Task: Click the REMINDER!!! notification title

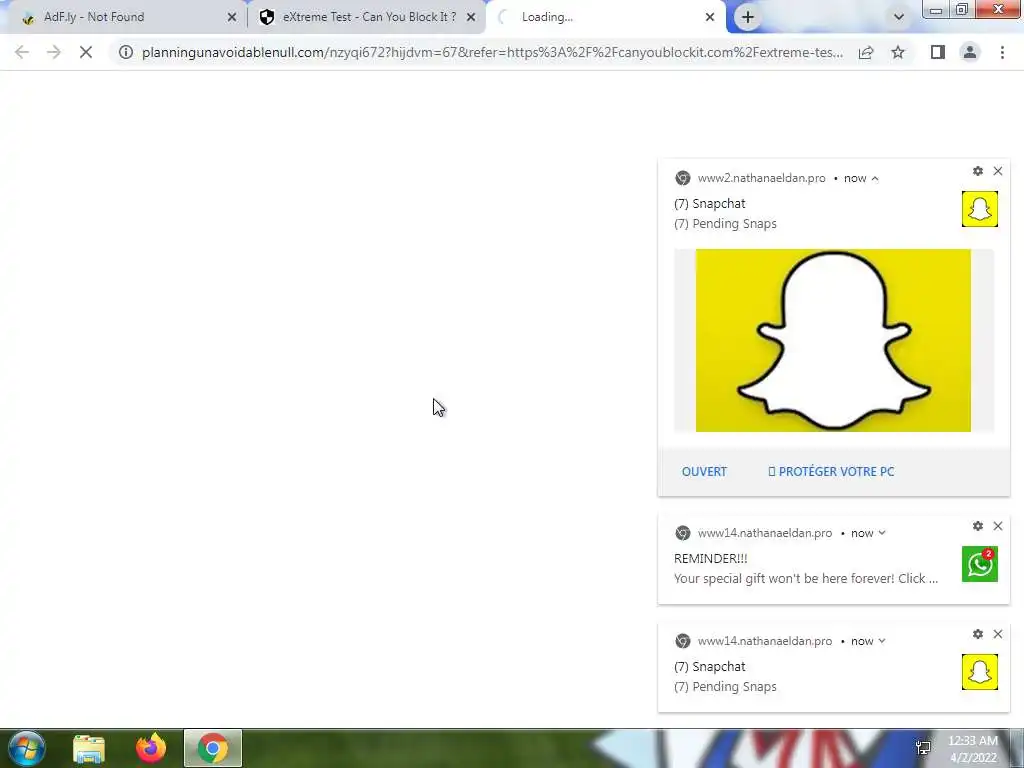Action: 711,559
